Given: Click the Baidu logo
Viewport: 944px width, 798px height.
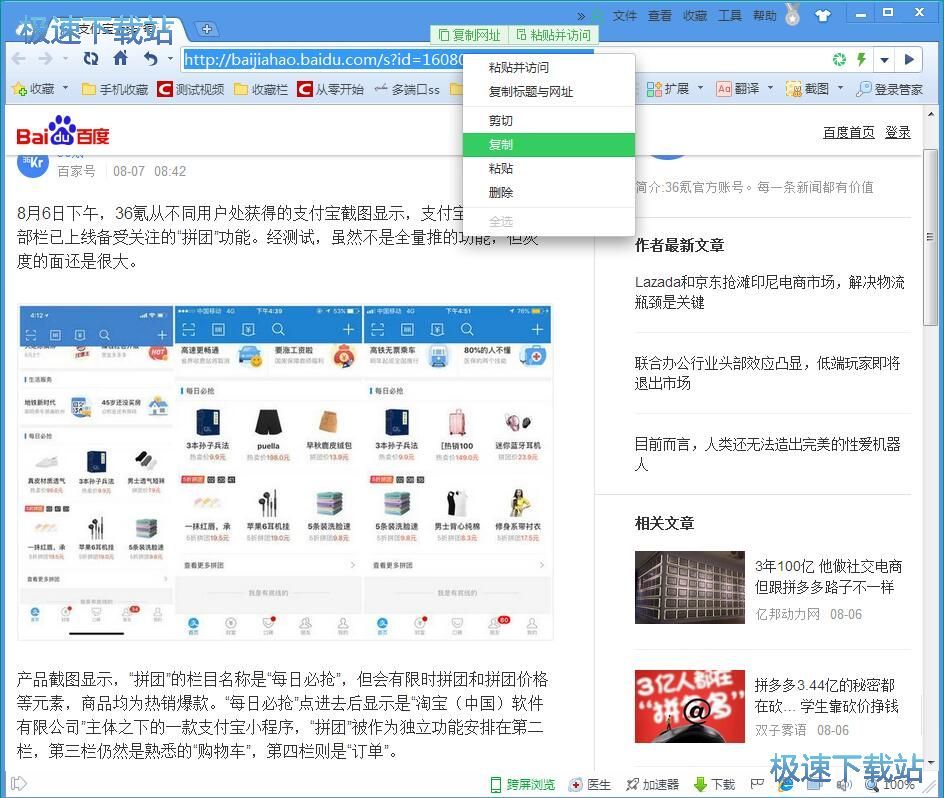Looking at the screenshot, I should coord(63,131).
